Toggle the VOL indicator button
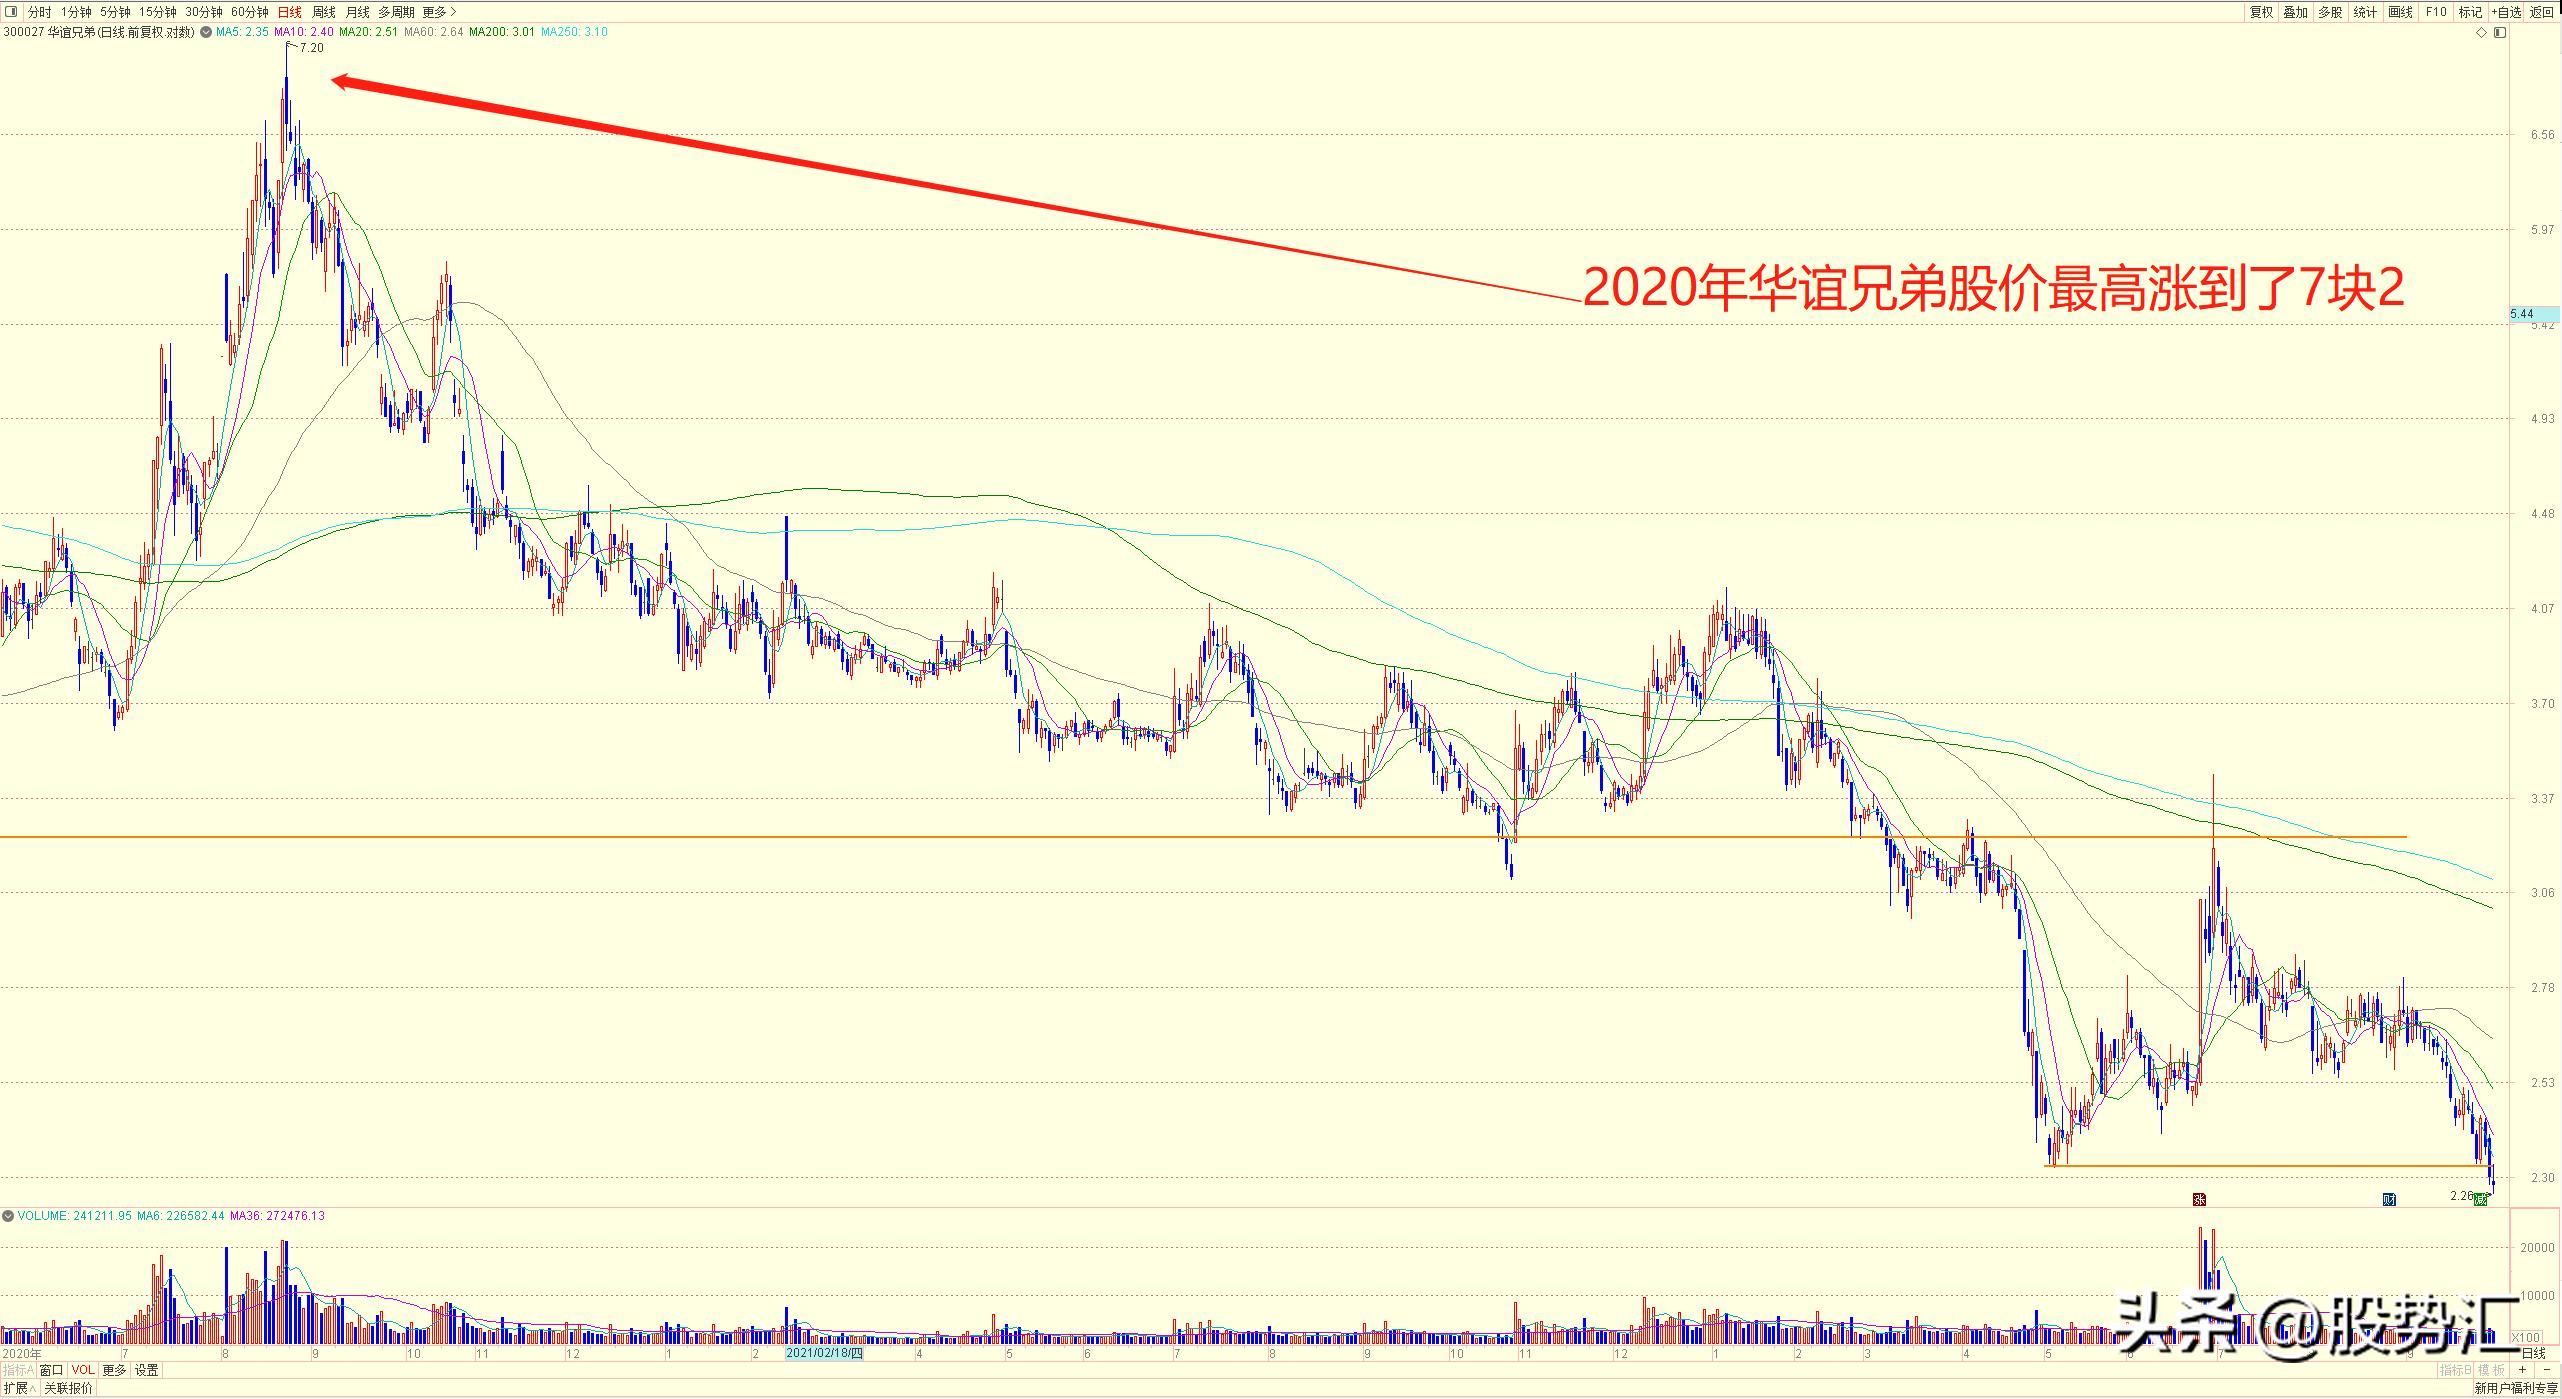This screenshot has width=2562, height=1399. pos(82,1370)
